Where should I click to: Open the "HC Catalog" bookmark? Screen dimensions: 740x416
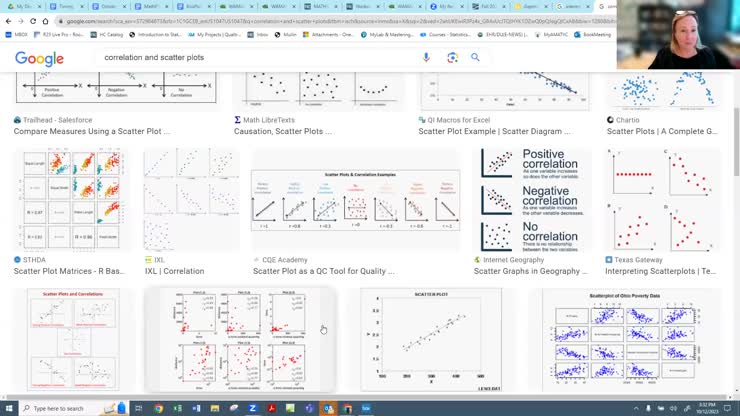(x=111, y=34)
